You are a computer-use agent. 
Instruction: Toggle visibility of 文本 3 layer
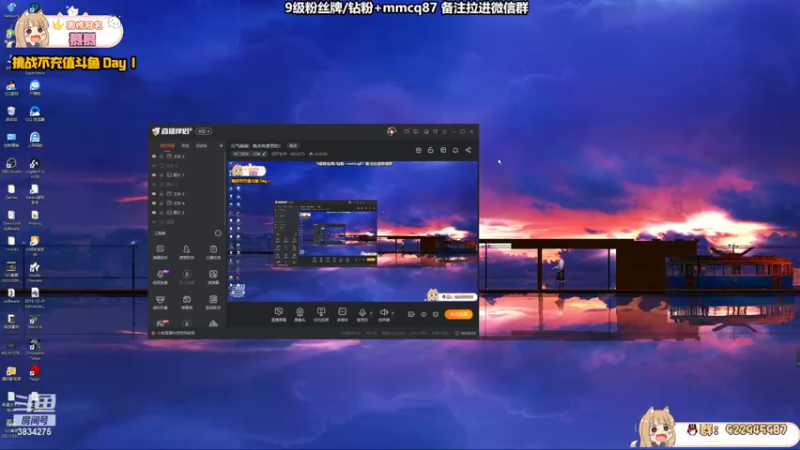154,157
